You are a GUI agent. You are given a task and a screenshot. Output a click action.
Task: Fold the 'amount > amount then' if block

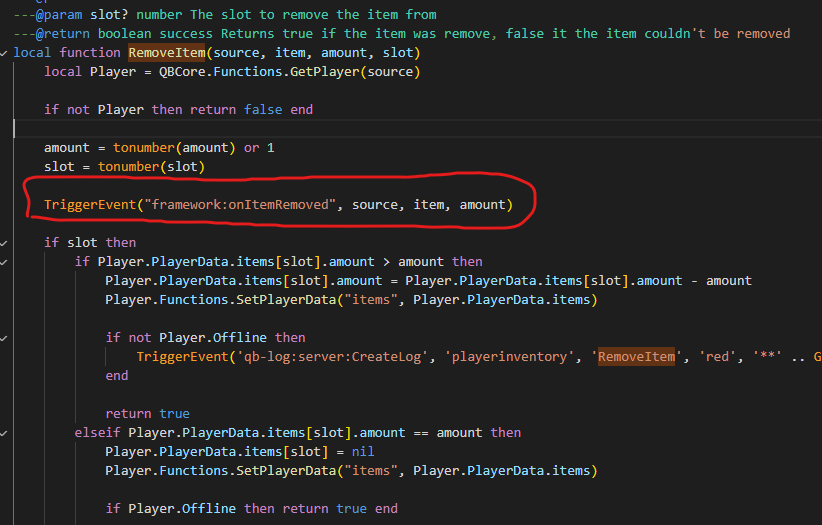[x=6, y=262]
